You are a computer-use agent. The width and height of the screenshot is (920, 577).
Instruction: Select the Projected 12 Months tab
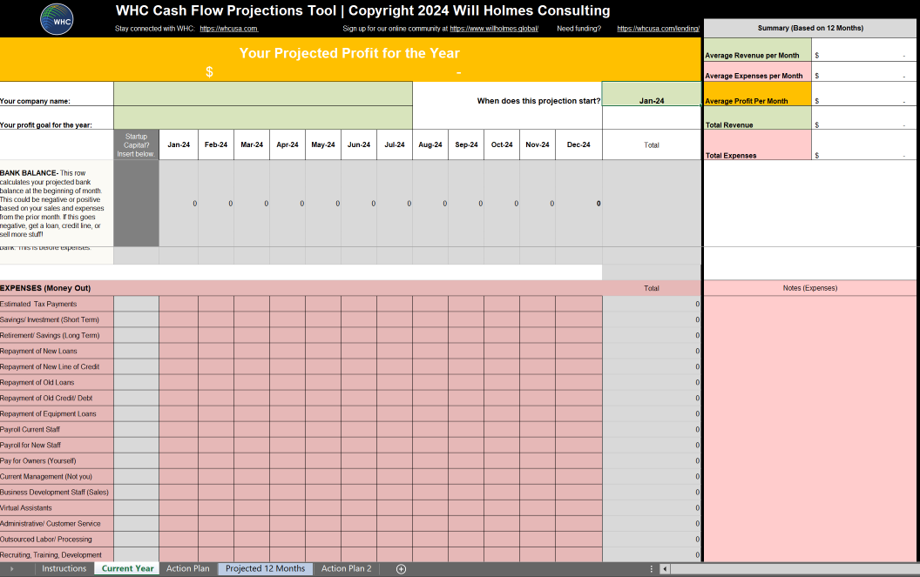(265, 569)
